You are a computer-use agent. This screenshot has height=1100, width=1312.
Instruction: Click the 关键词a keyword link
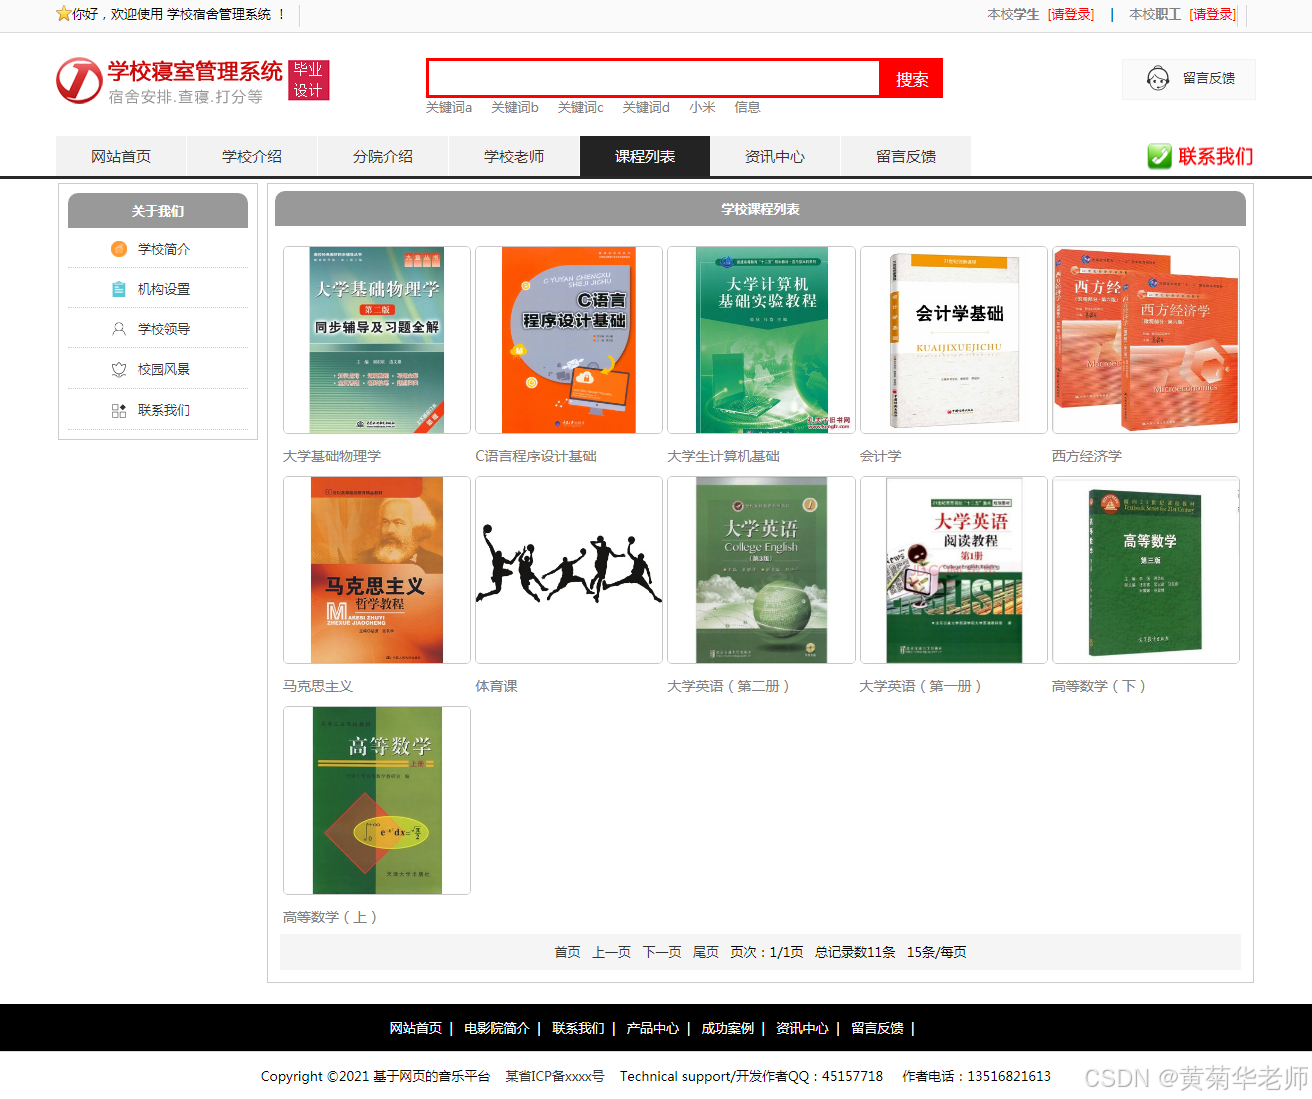pos(449,107)
